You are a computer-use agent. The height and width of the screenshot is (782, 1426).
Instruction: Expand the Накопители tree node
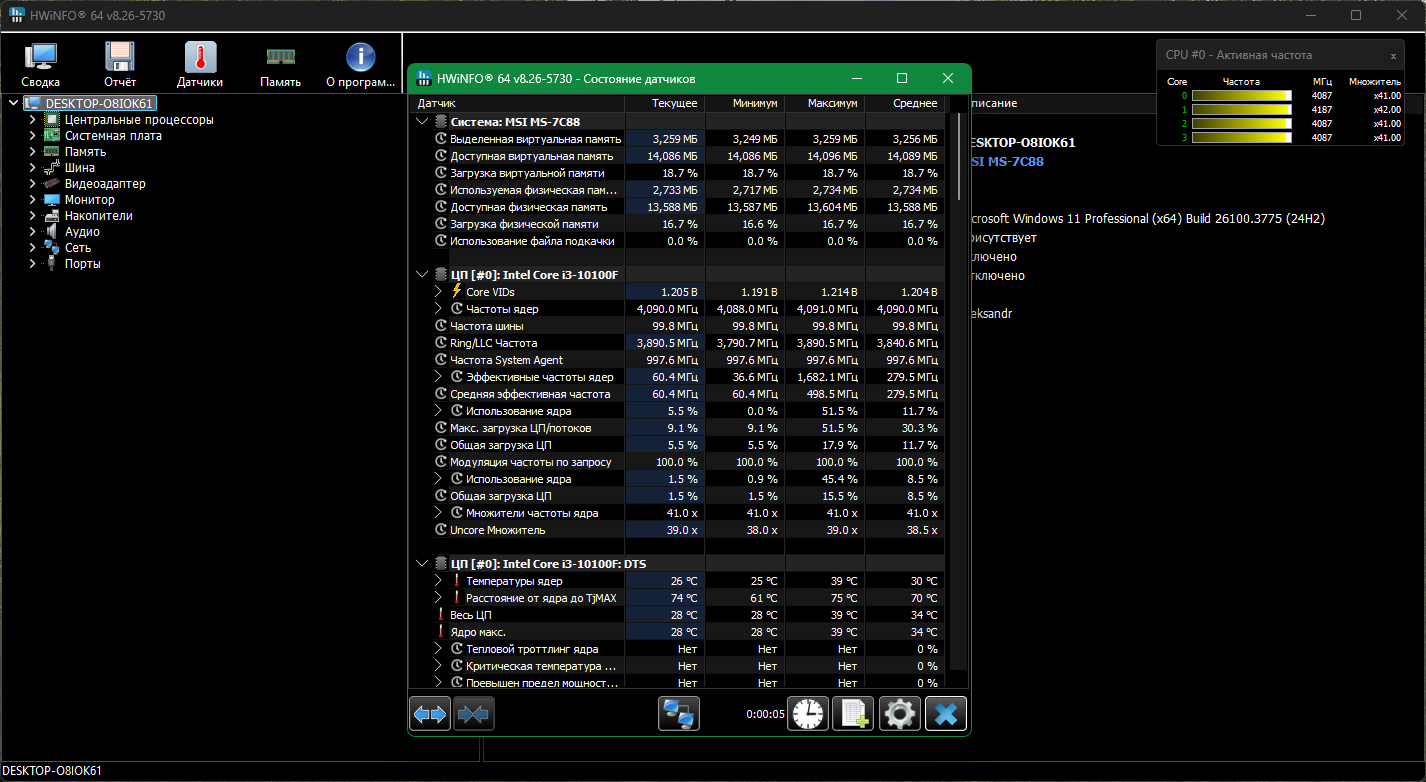coord(32,215)
